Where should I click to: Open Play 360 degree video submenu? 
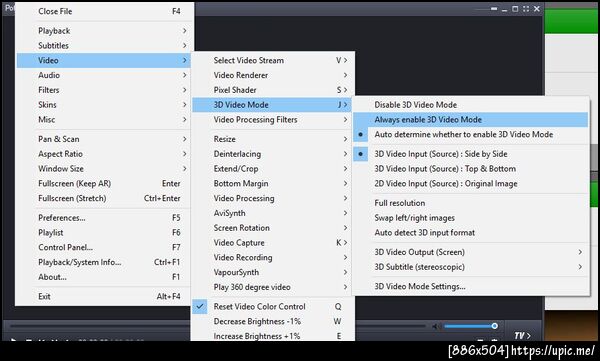[x=272, y=287]
